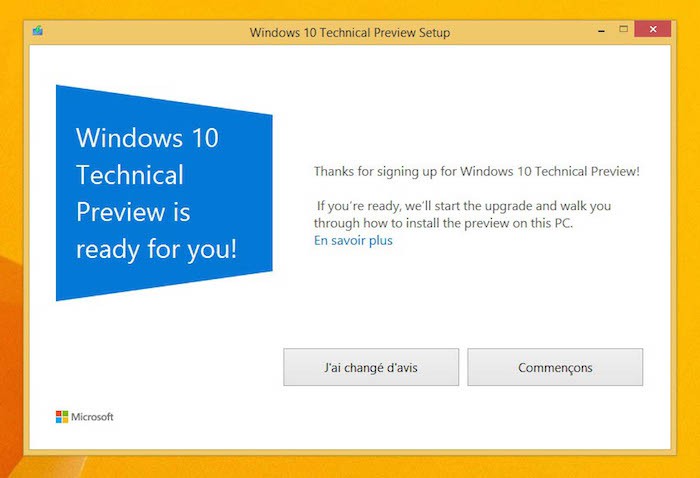Click the orange desktop wallpaper left of window
This screenshot has height=478, width=700.
click(12, 250)
